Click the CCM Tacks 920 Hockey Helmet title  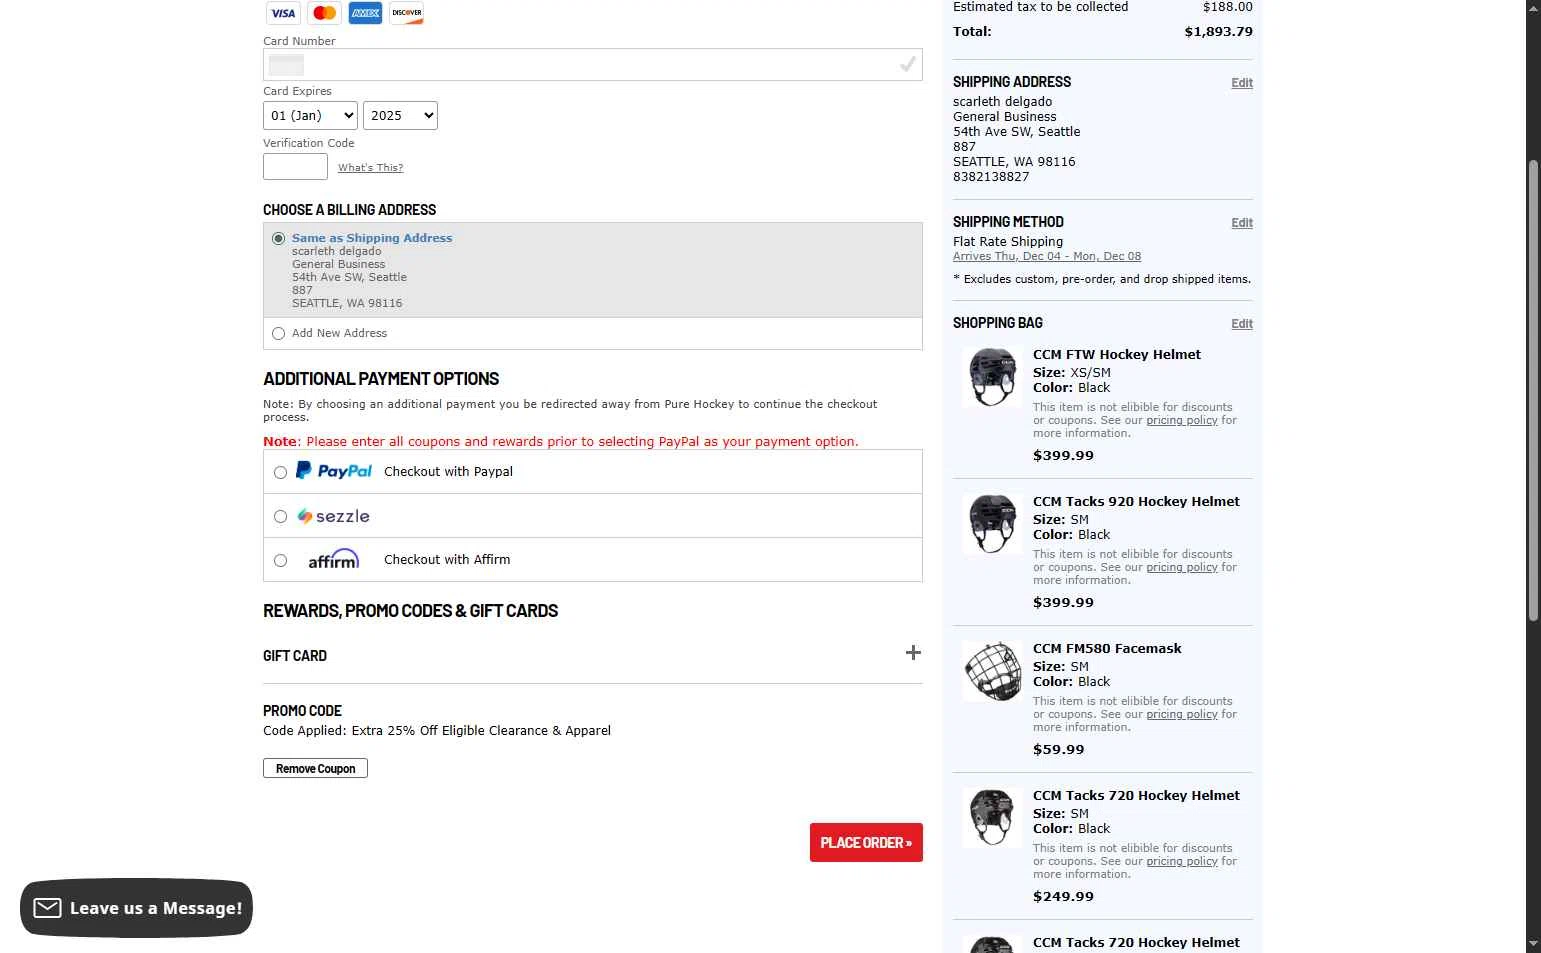[1136, 501]
